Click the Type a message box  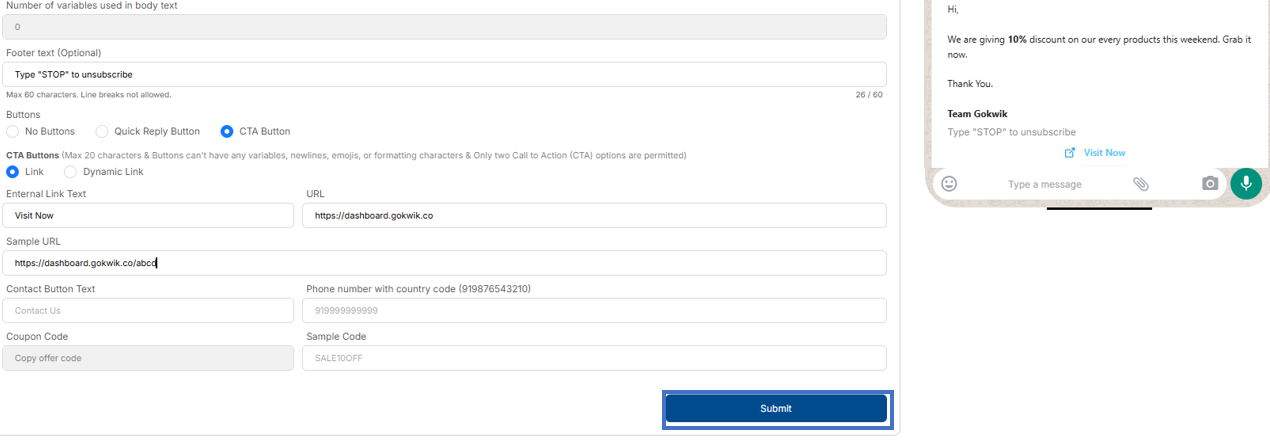click(1044, 184)
